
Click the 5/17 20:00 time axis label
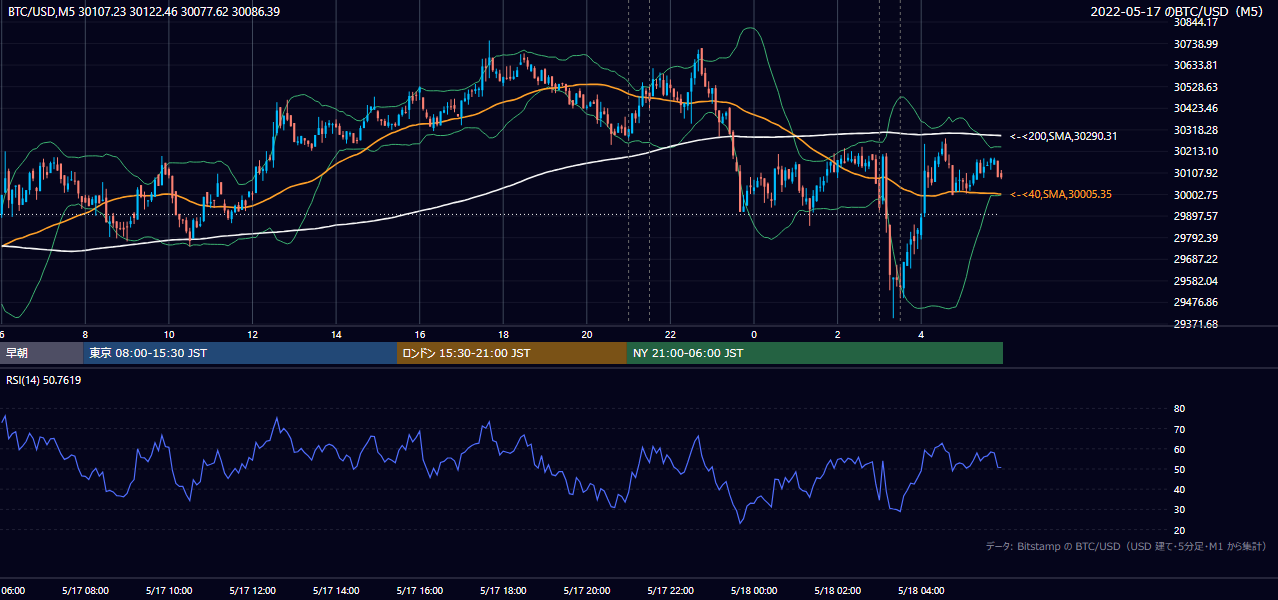pos(587,591)
